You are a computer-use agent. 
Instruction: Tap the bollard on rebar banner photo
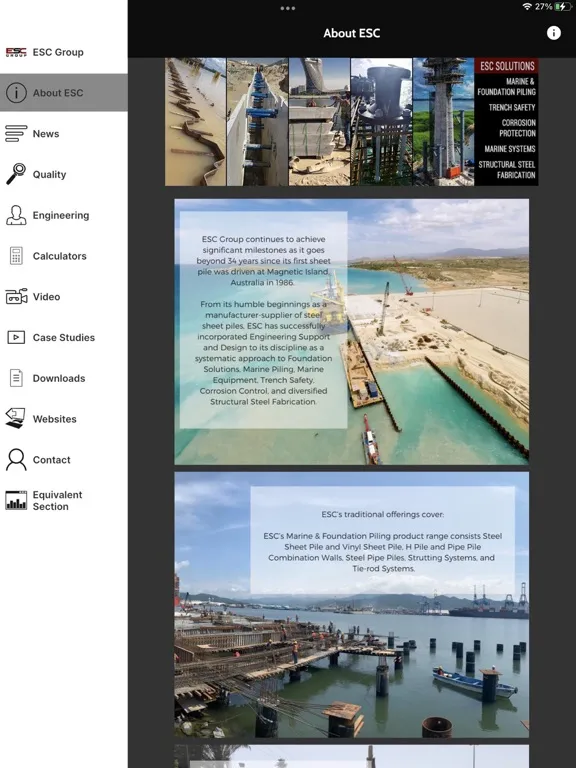tap(382, 121)
